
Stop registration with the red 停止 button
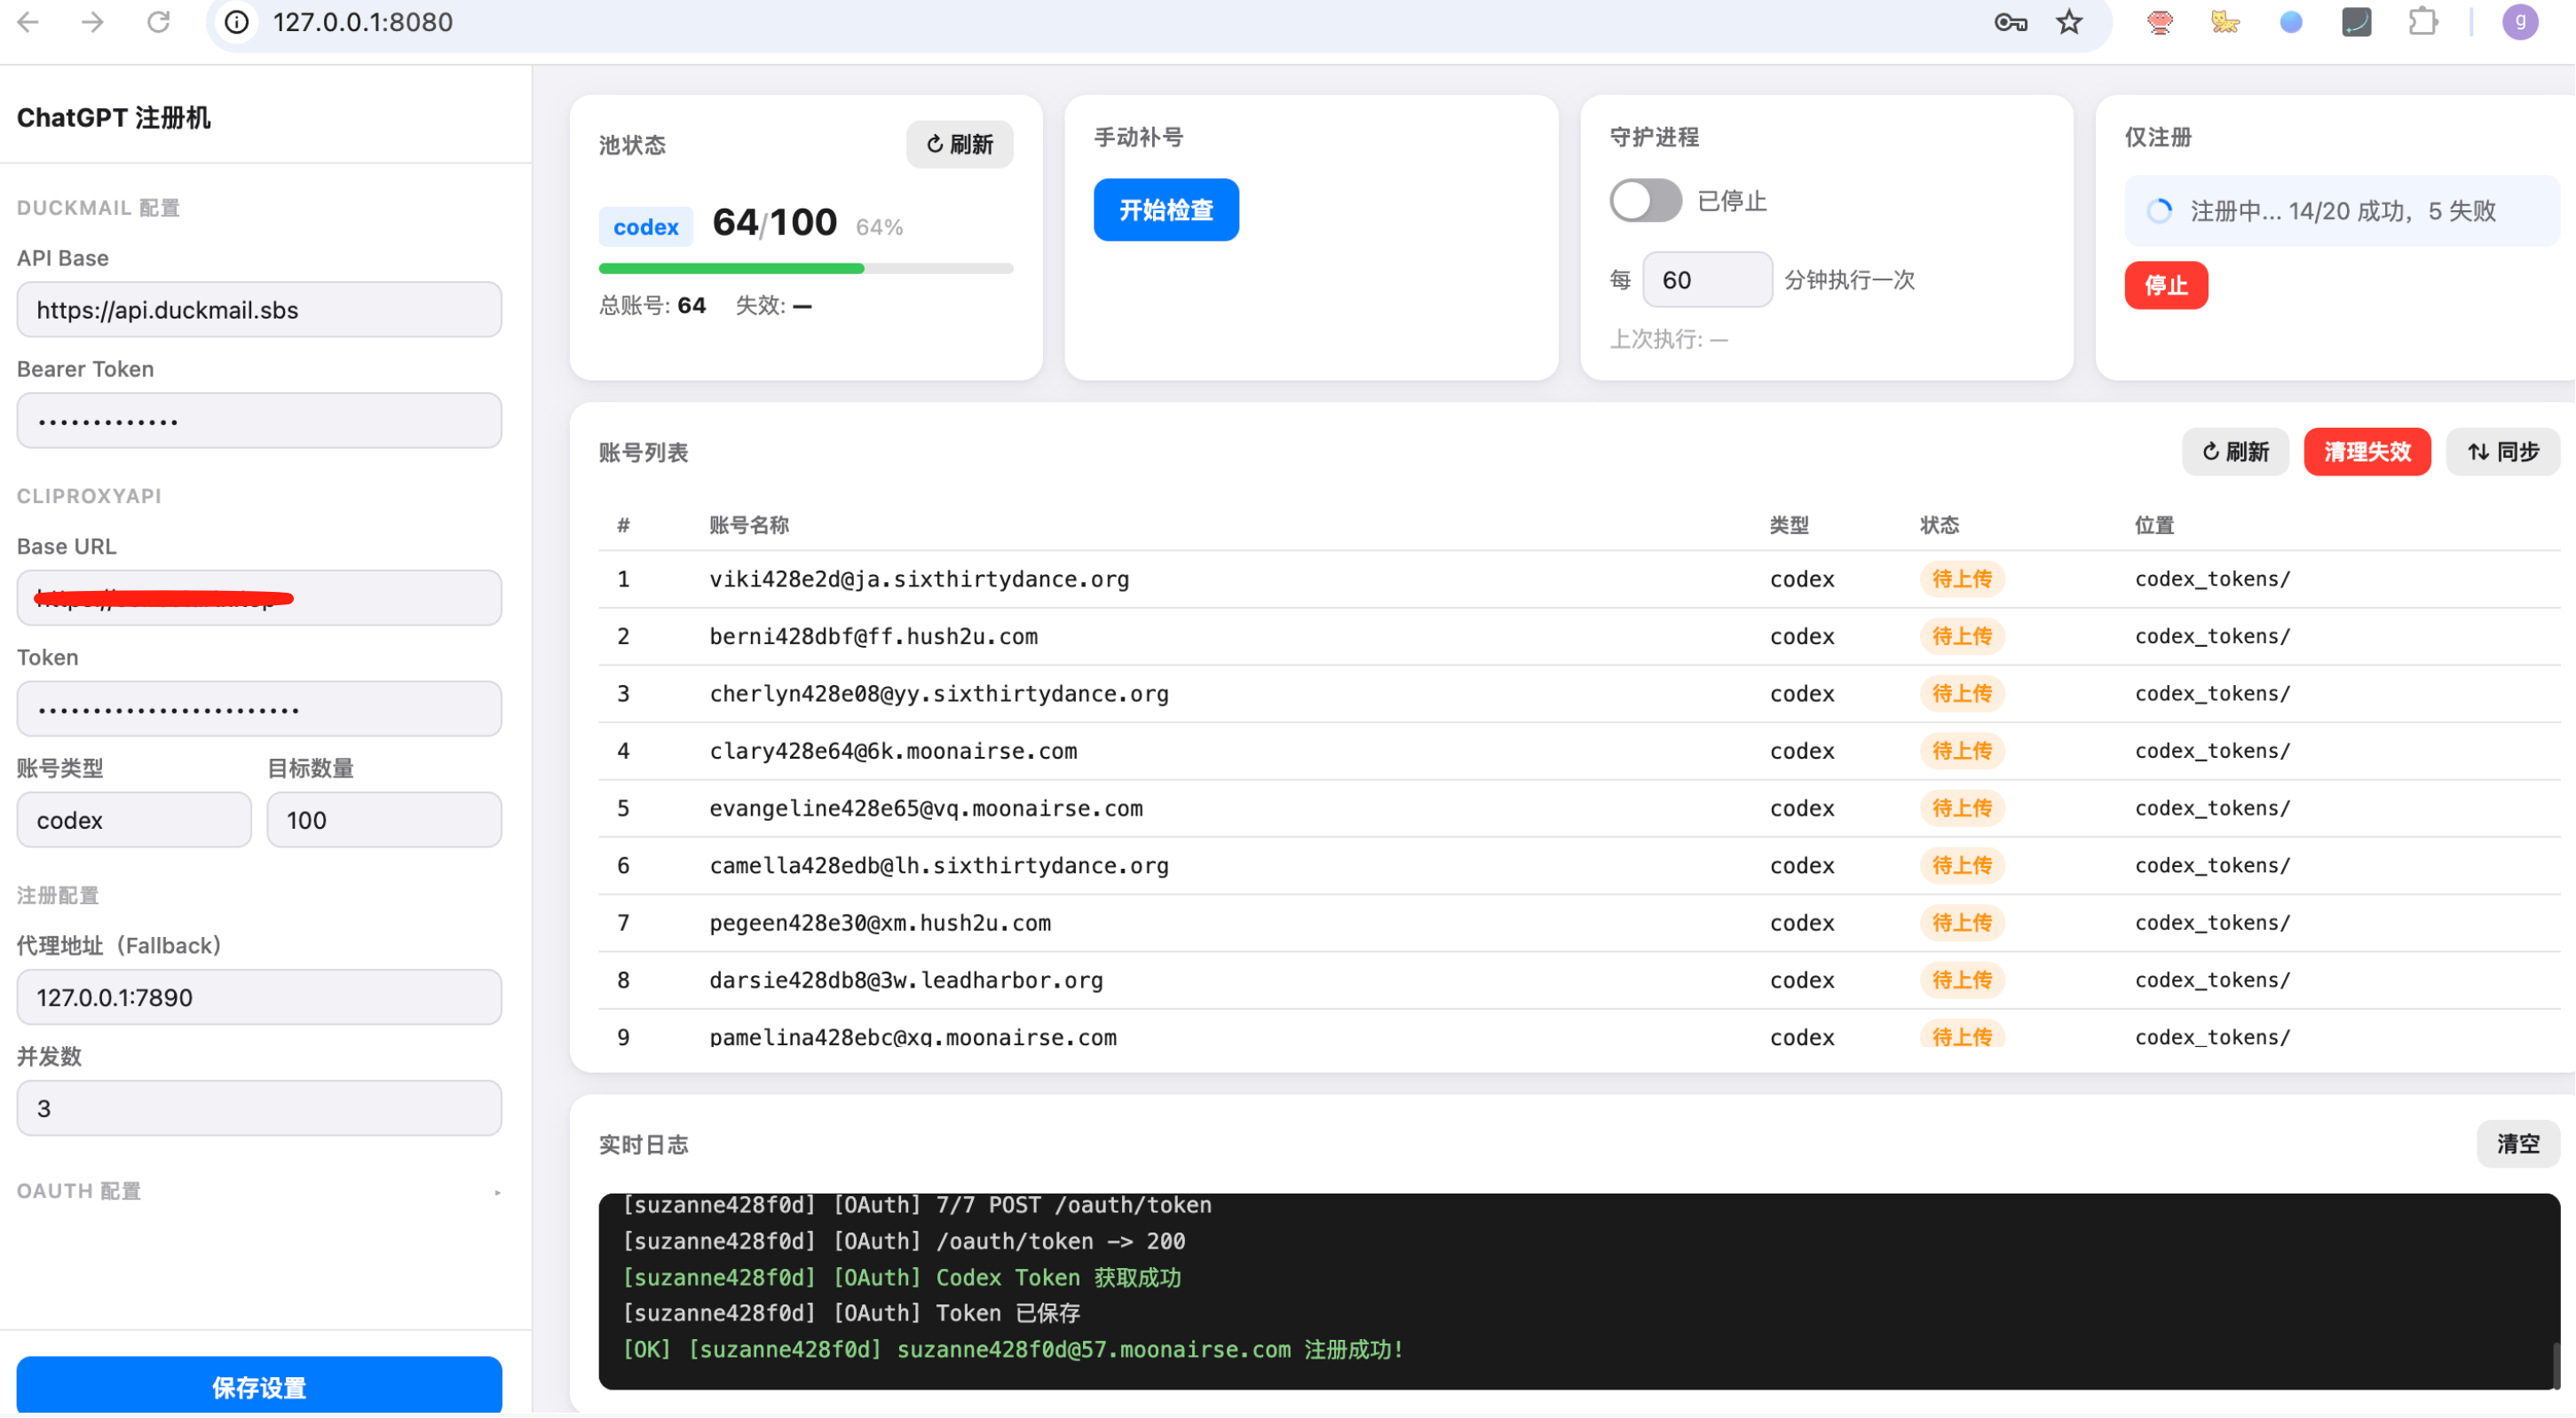[x=2166, y=286]
